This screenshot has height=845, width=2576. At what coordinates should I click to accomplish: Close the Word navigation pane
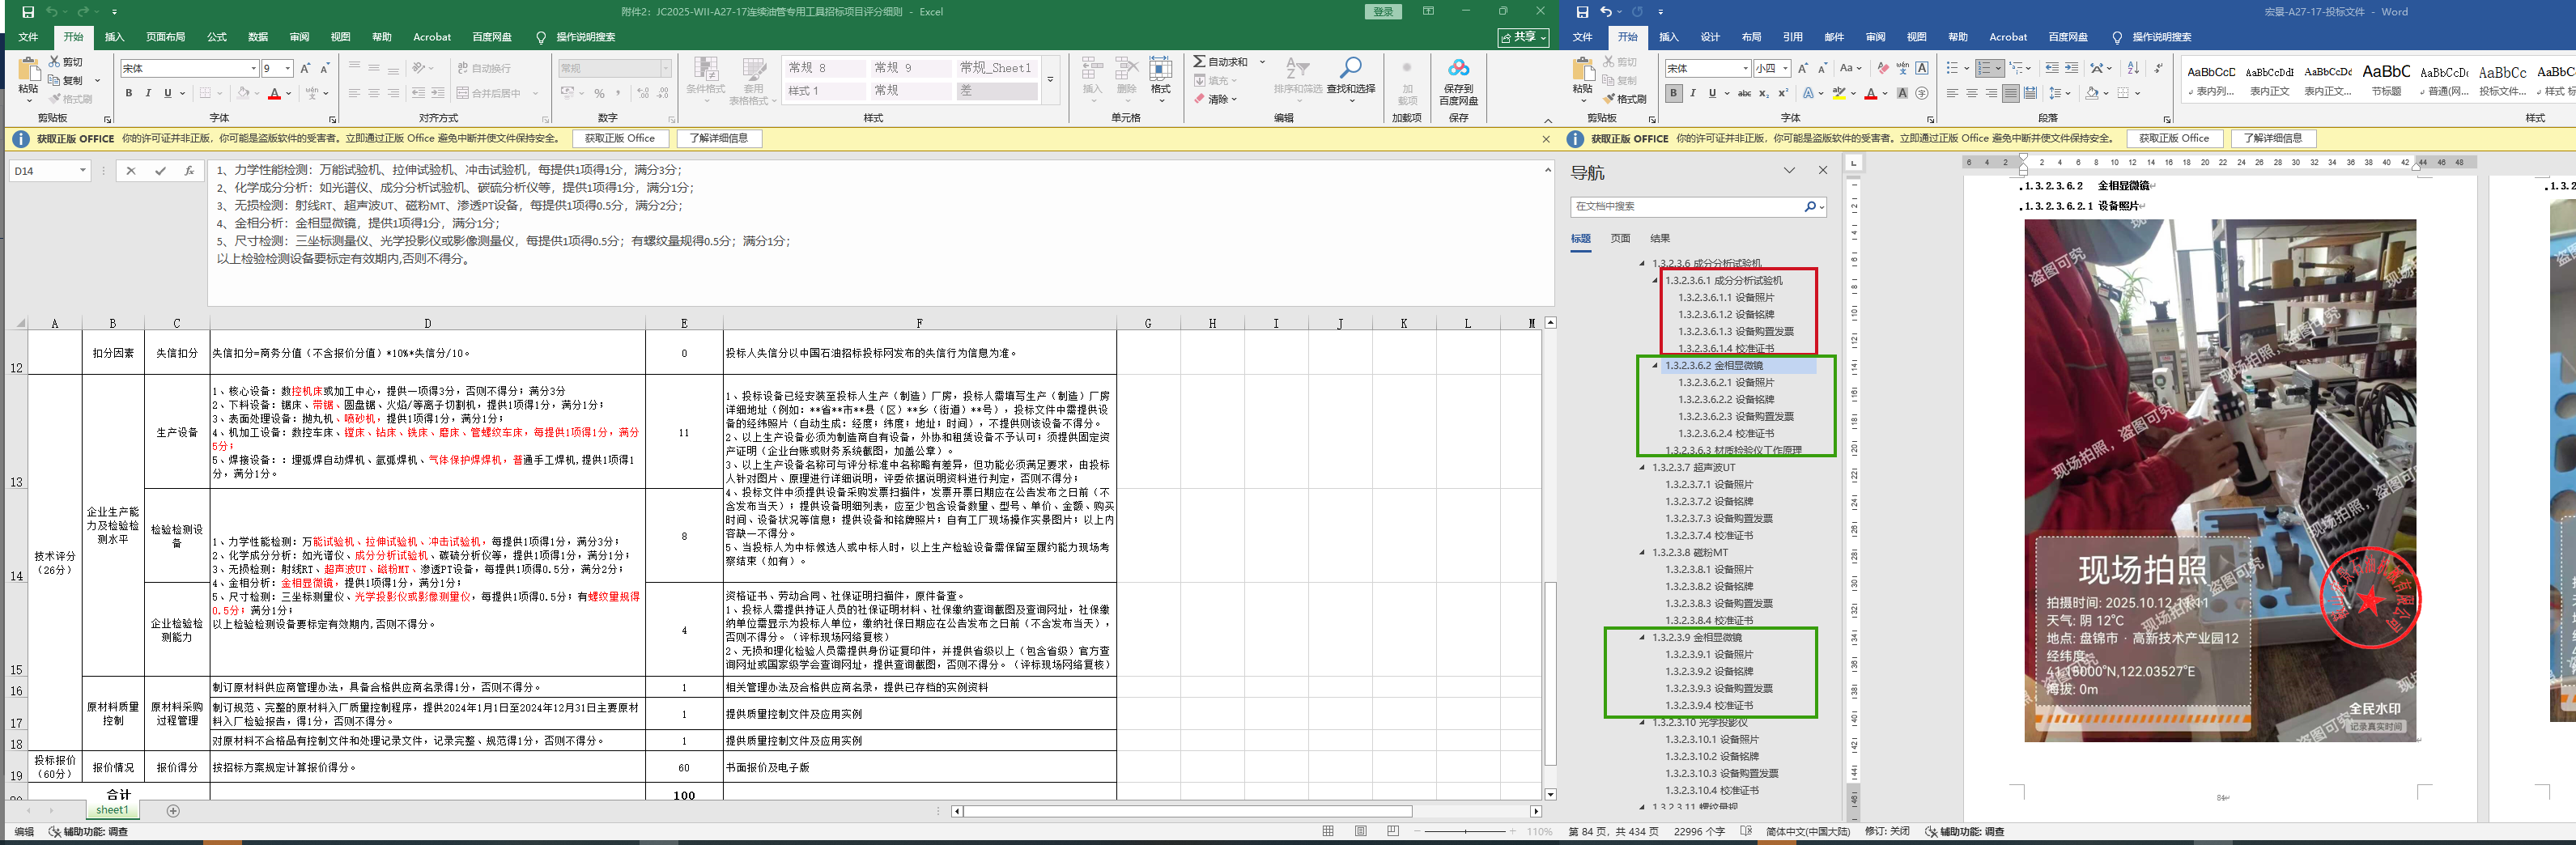pos(1823,171)
